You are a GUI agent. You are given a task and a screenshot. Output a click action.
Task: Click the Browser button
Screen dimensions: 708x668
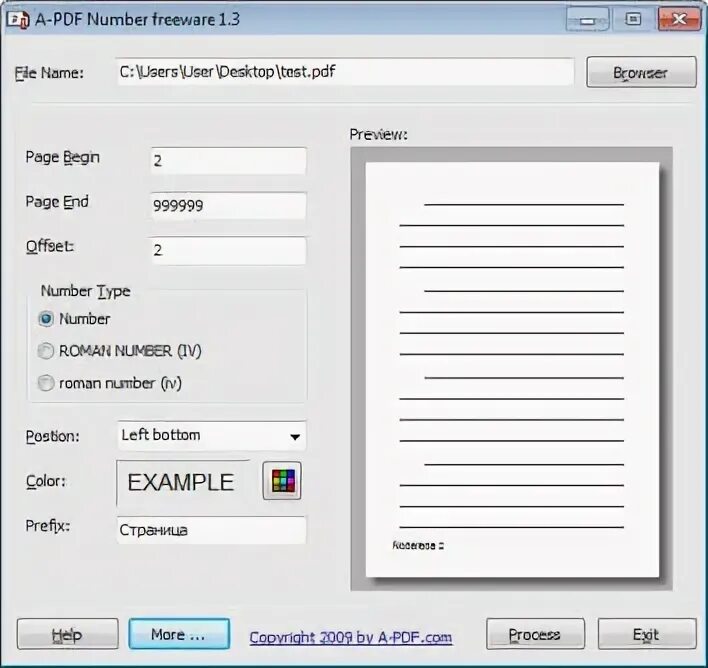coord(641,72)
